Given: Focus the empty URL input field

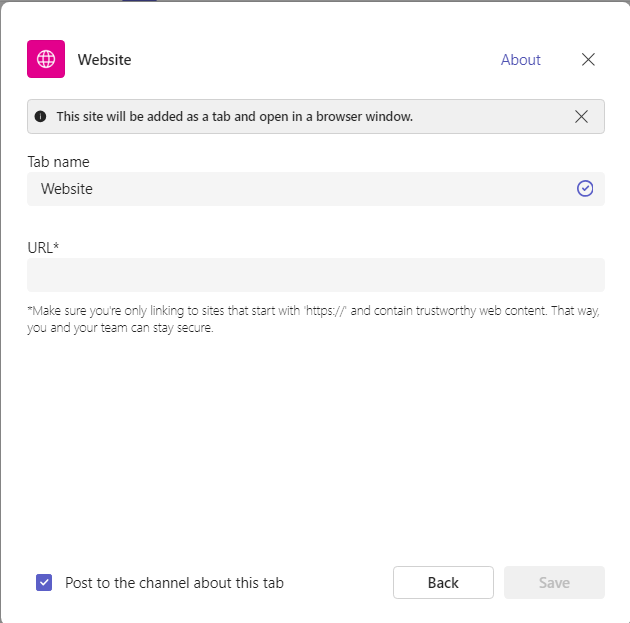Looking at the screenshot, I should (316, 275).
